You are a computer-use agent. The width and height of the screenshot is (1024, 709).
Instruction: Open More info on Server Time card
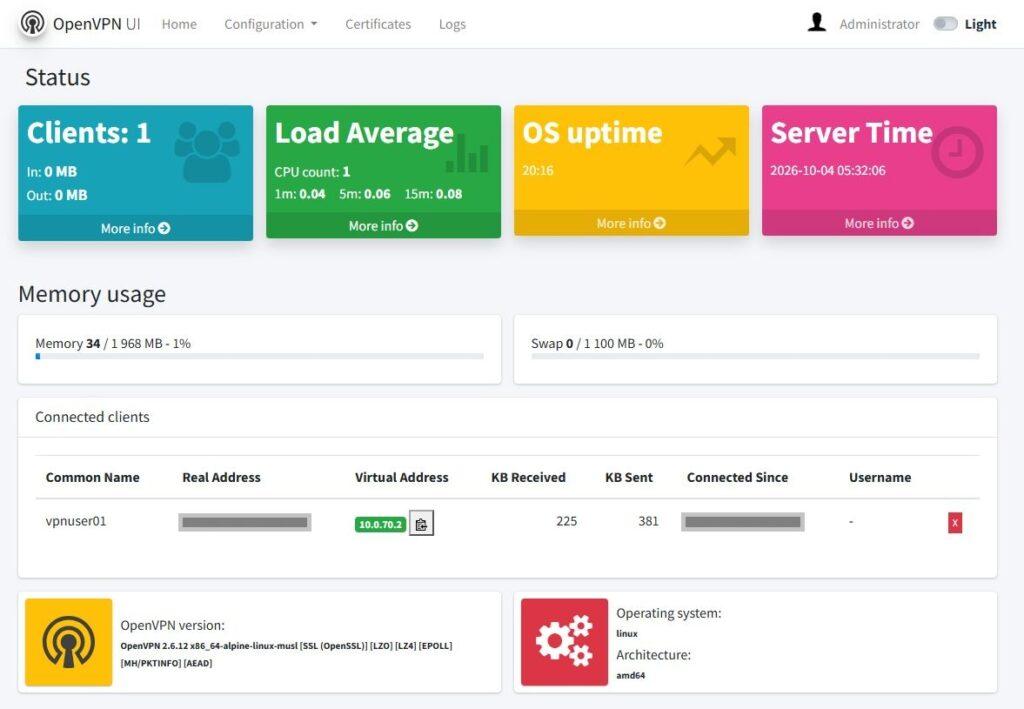(879, 223)
